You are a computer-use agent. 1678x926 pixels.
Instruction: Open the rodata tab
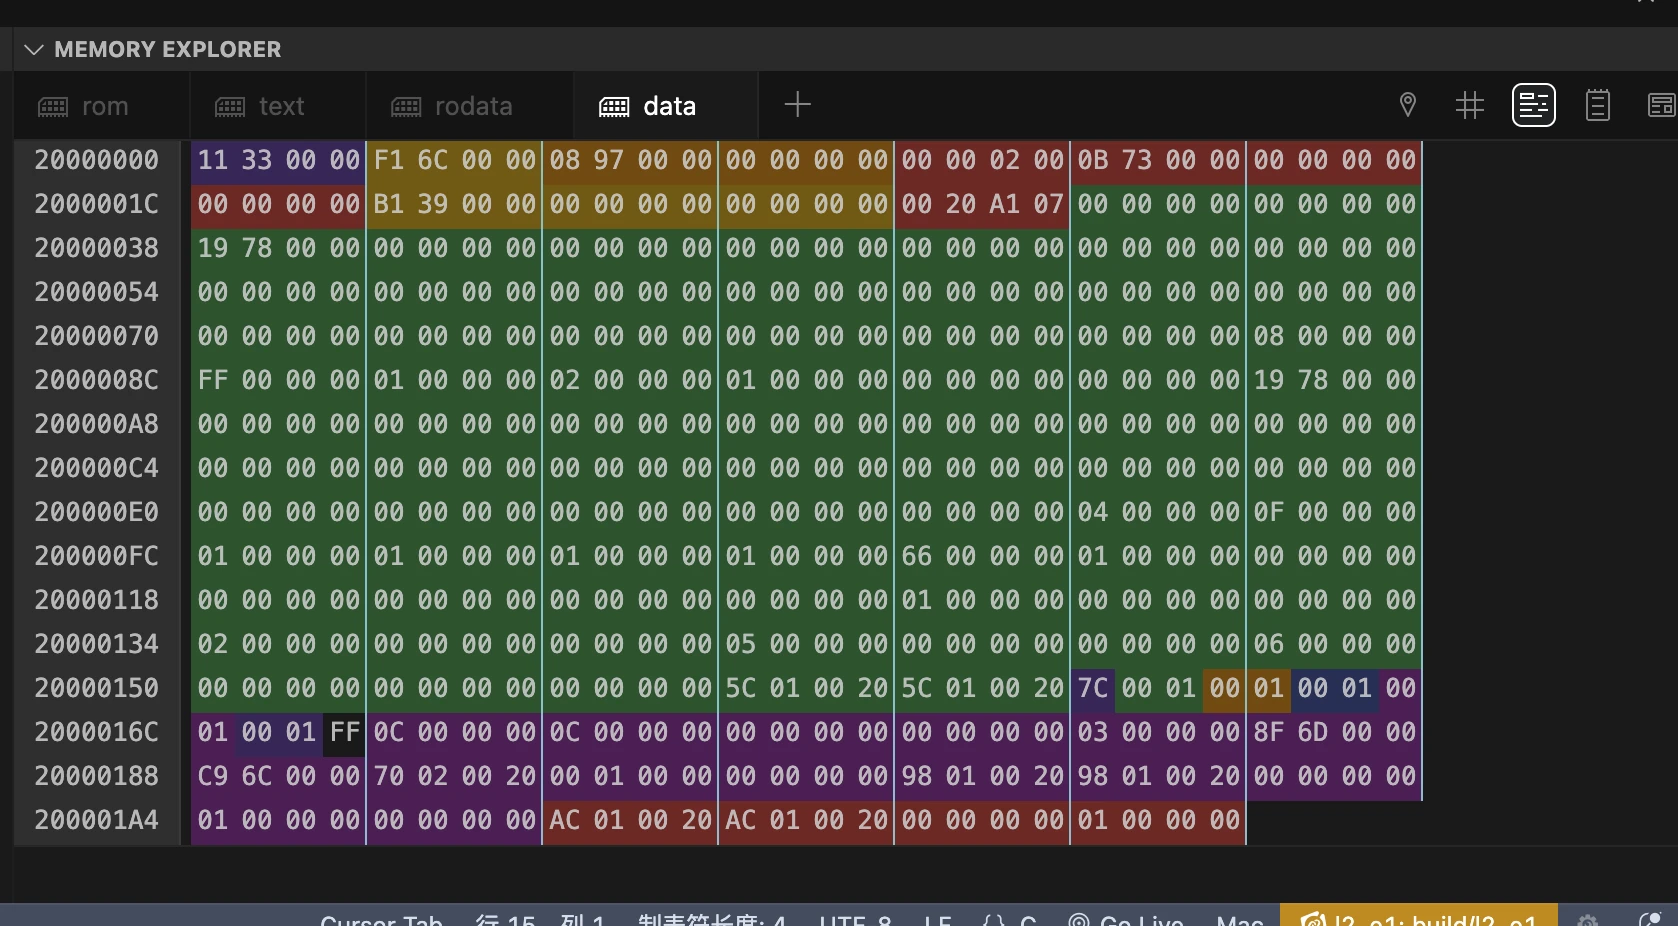[x=452, y=106]
